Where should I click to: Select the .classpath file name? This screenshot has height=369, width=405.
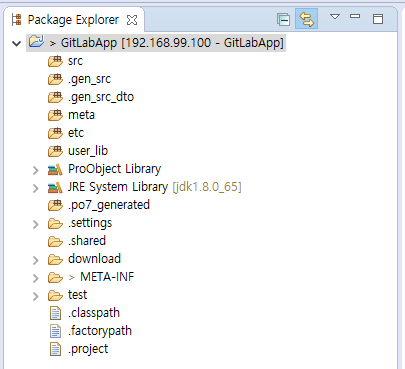(x=94, y=313)
